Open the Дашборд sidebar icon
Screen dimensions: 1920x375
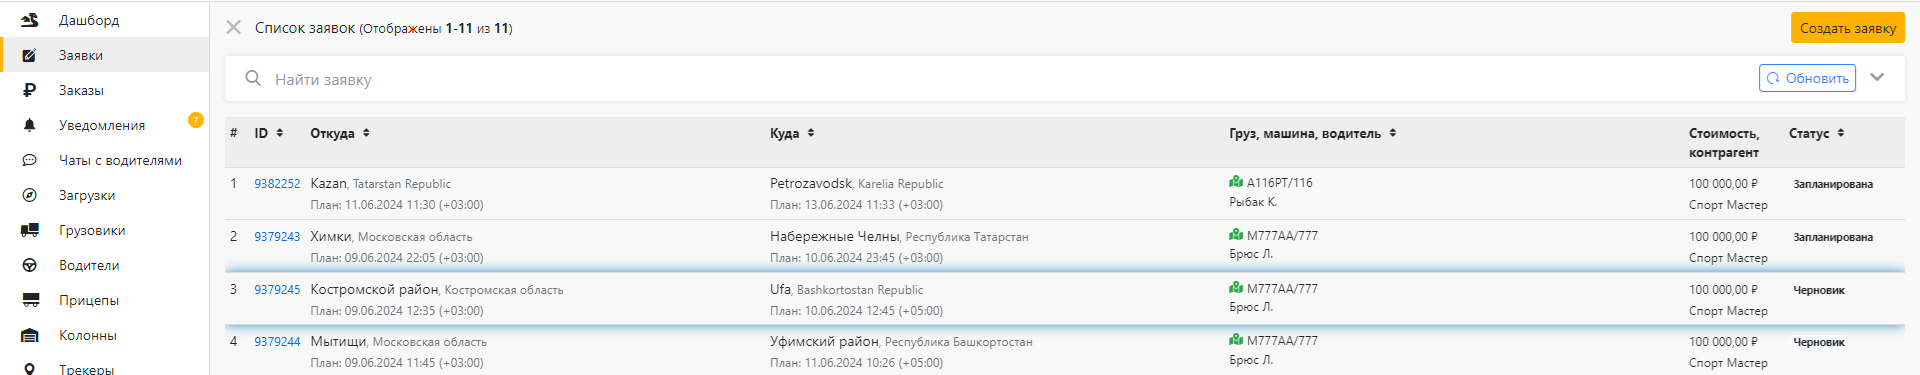tap(30, 20)
